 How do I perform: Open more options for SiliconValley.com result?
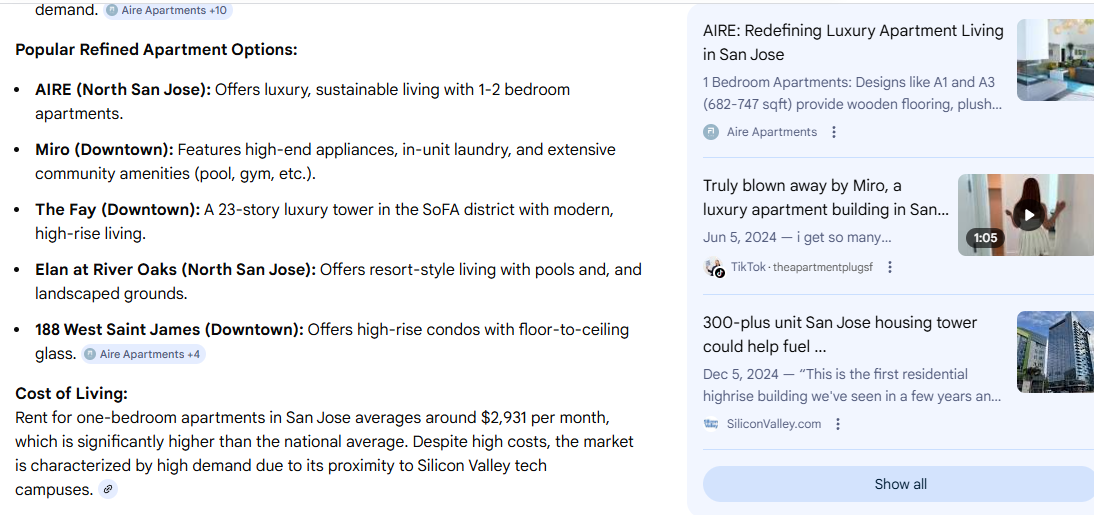pyautogui.click(x=838, y=424)
